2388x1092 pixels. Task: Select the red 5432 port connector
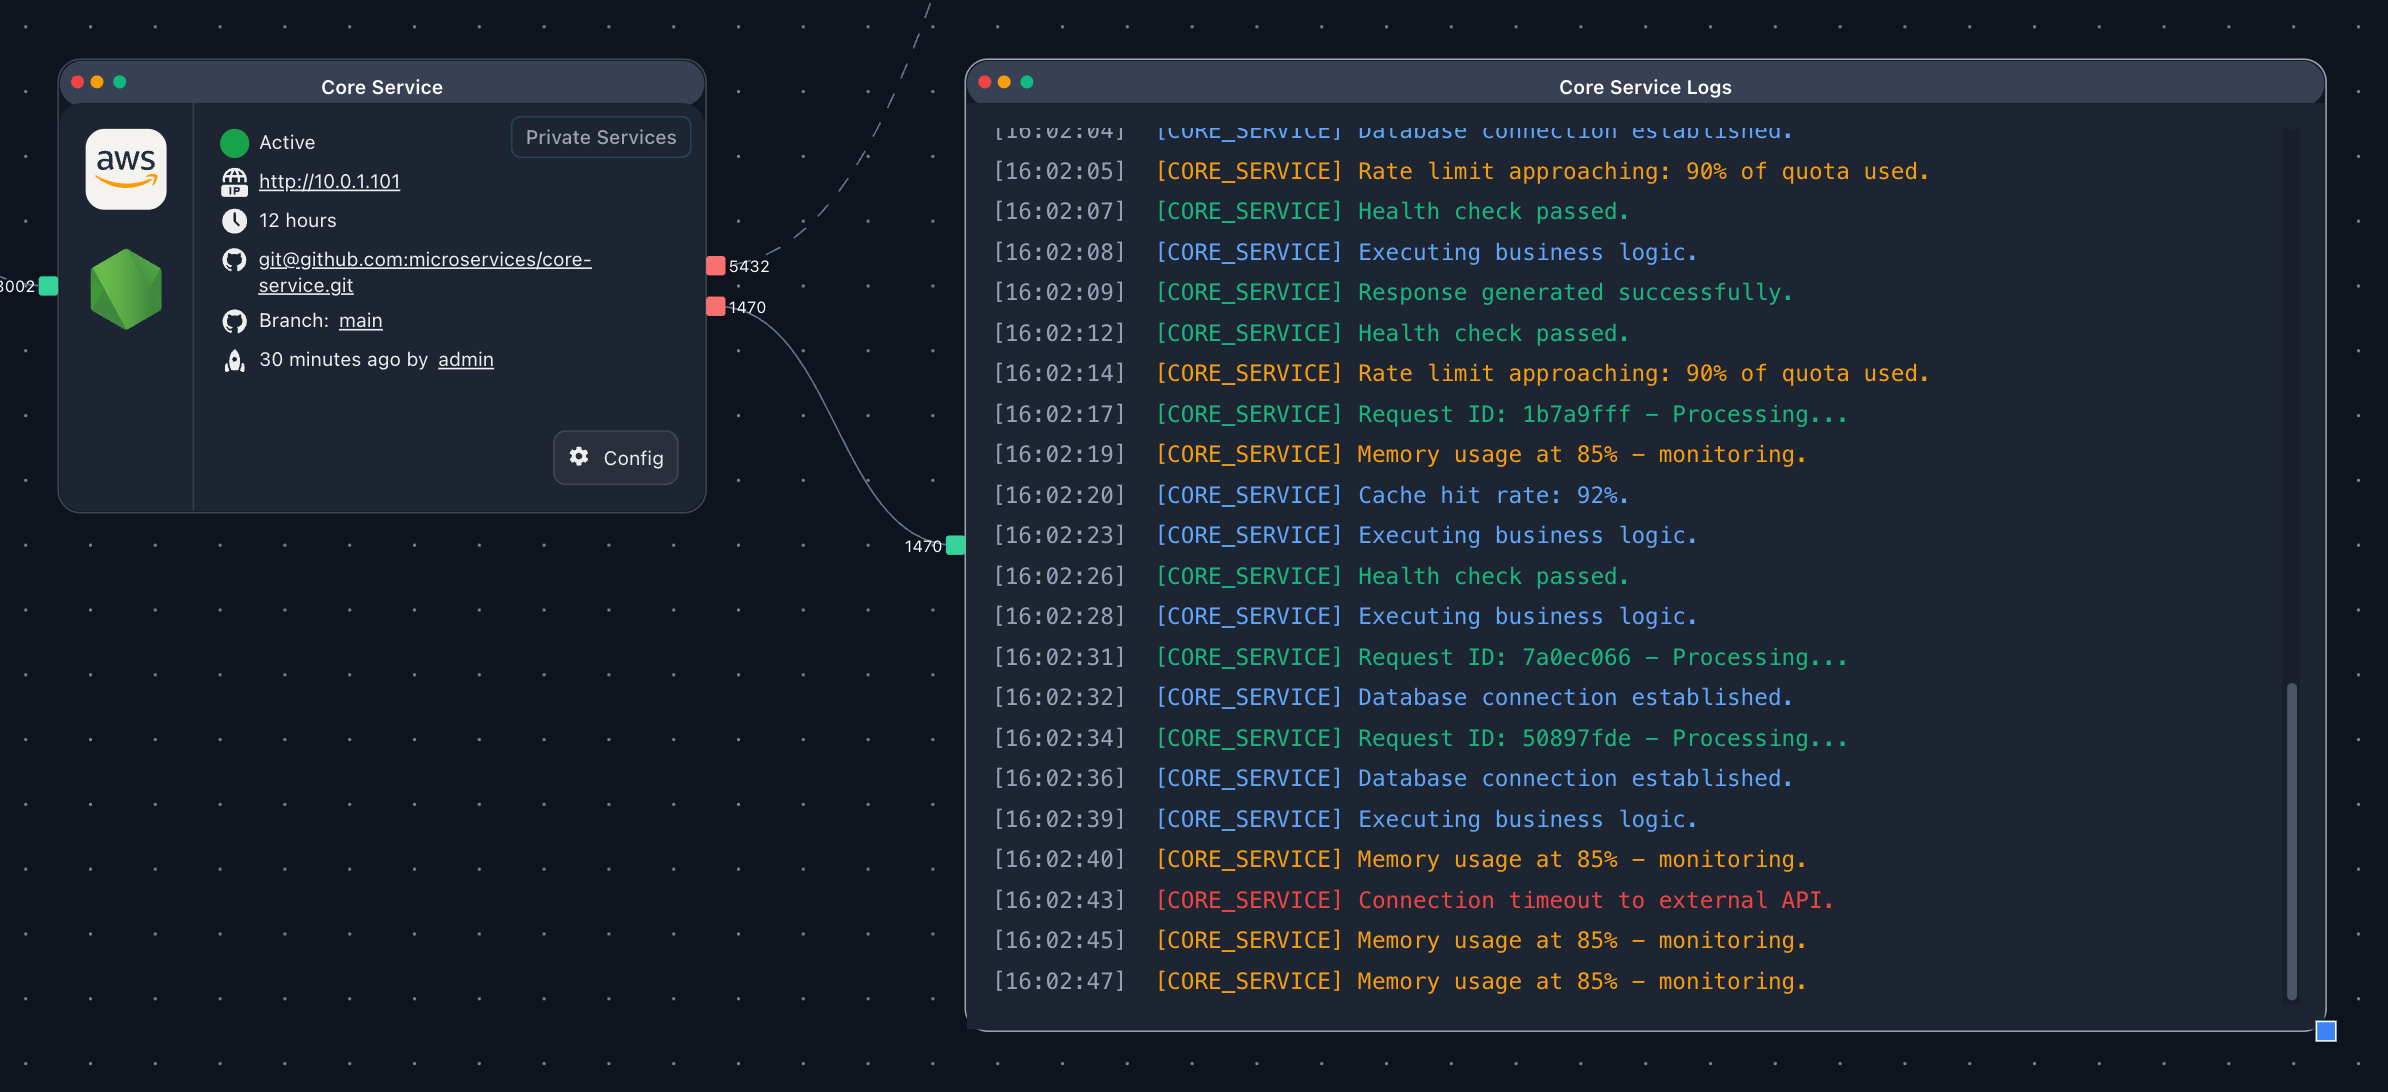[716, 266]
